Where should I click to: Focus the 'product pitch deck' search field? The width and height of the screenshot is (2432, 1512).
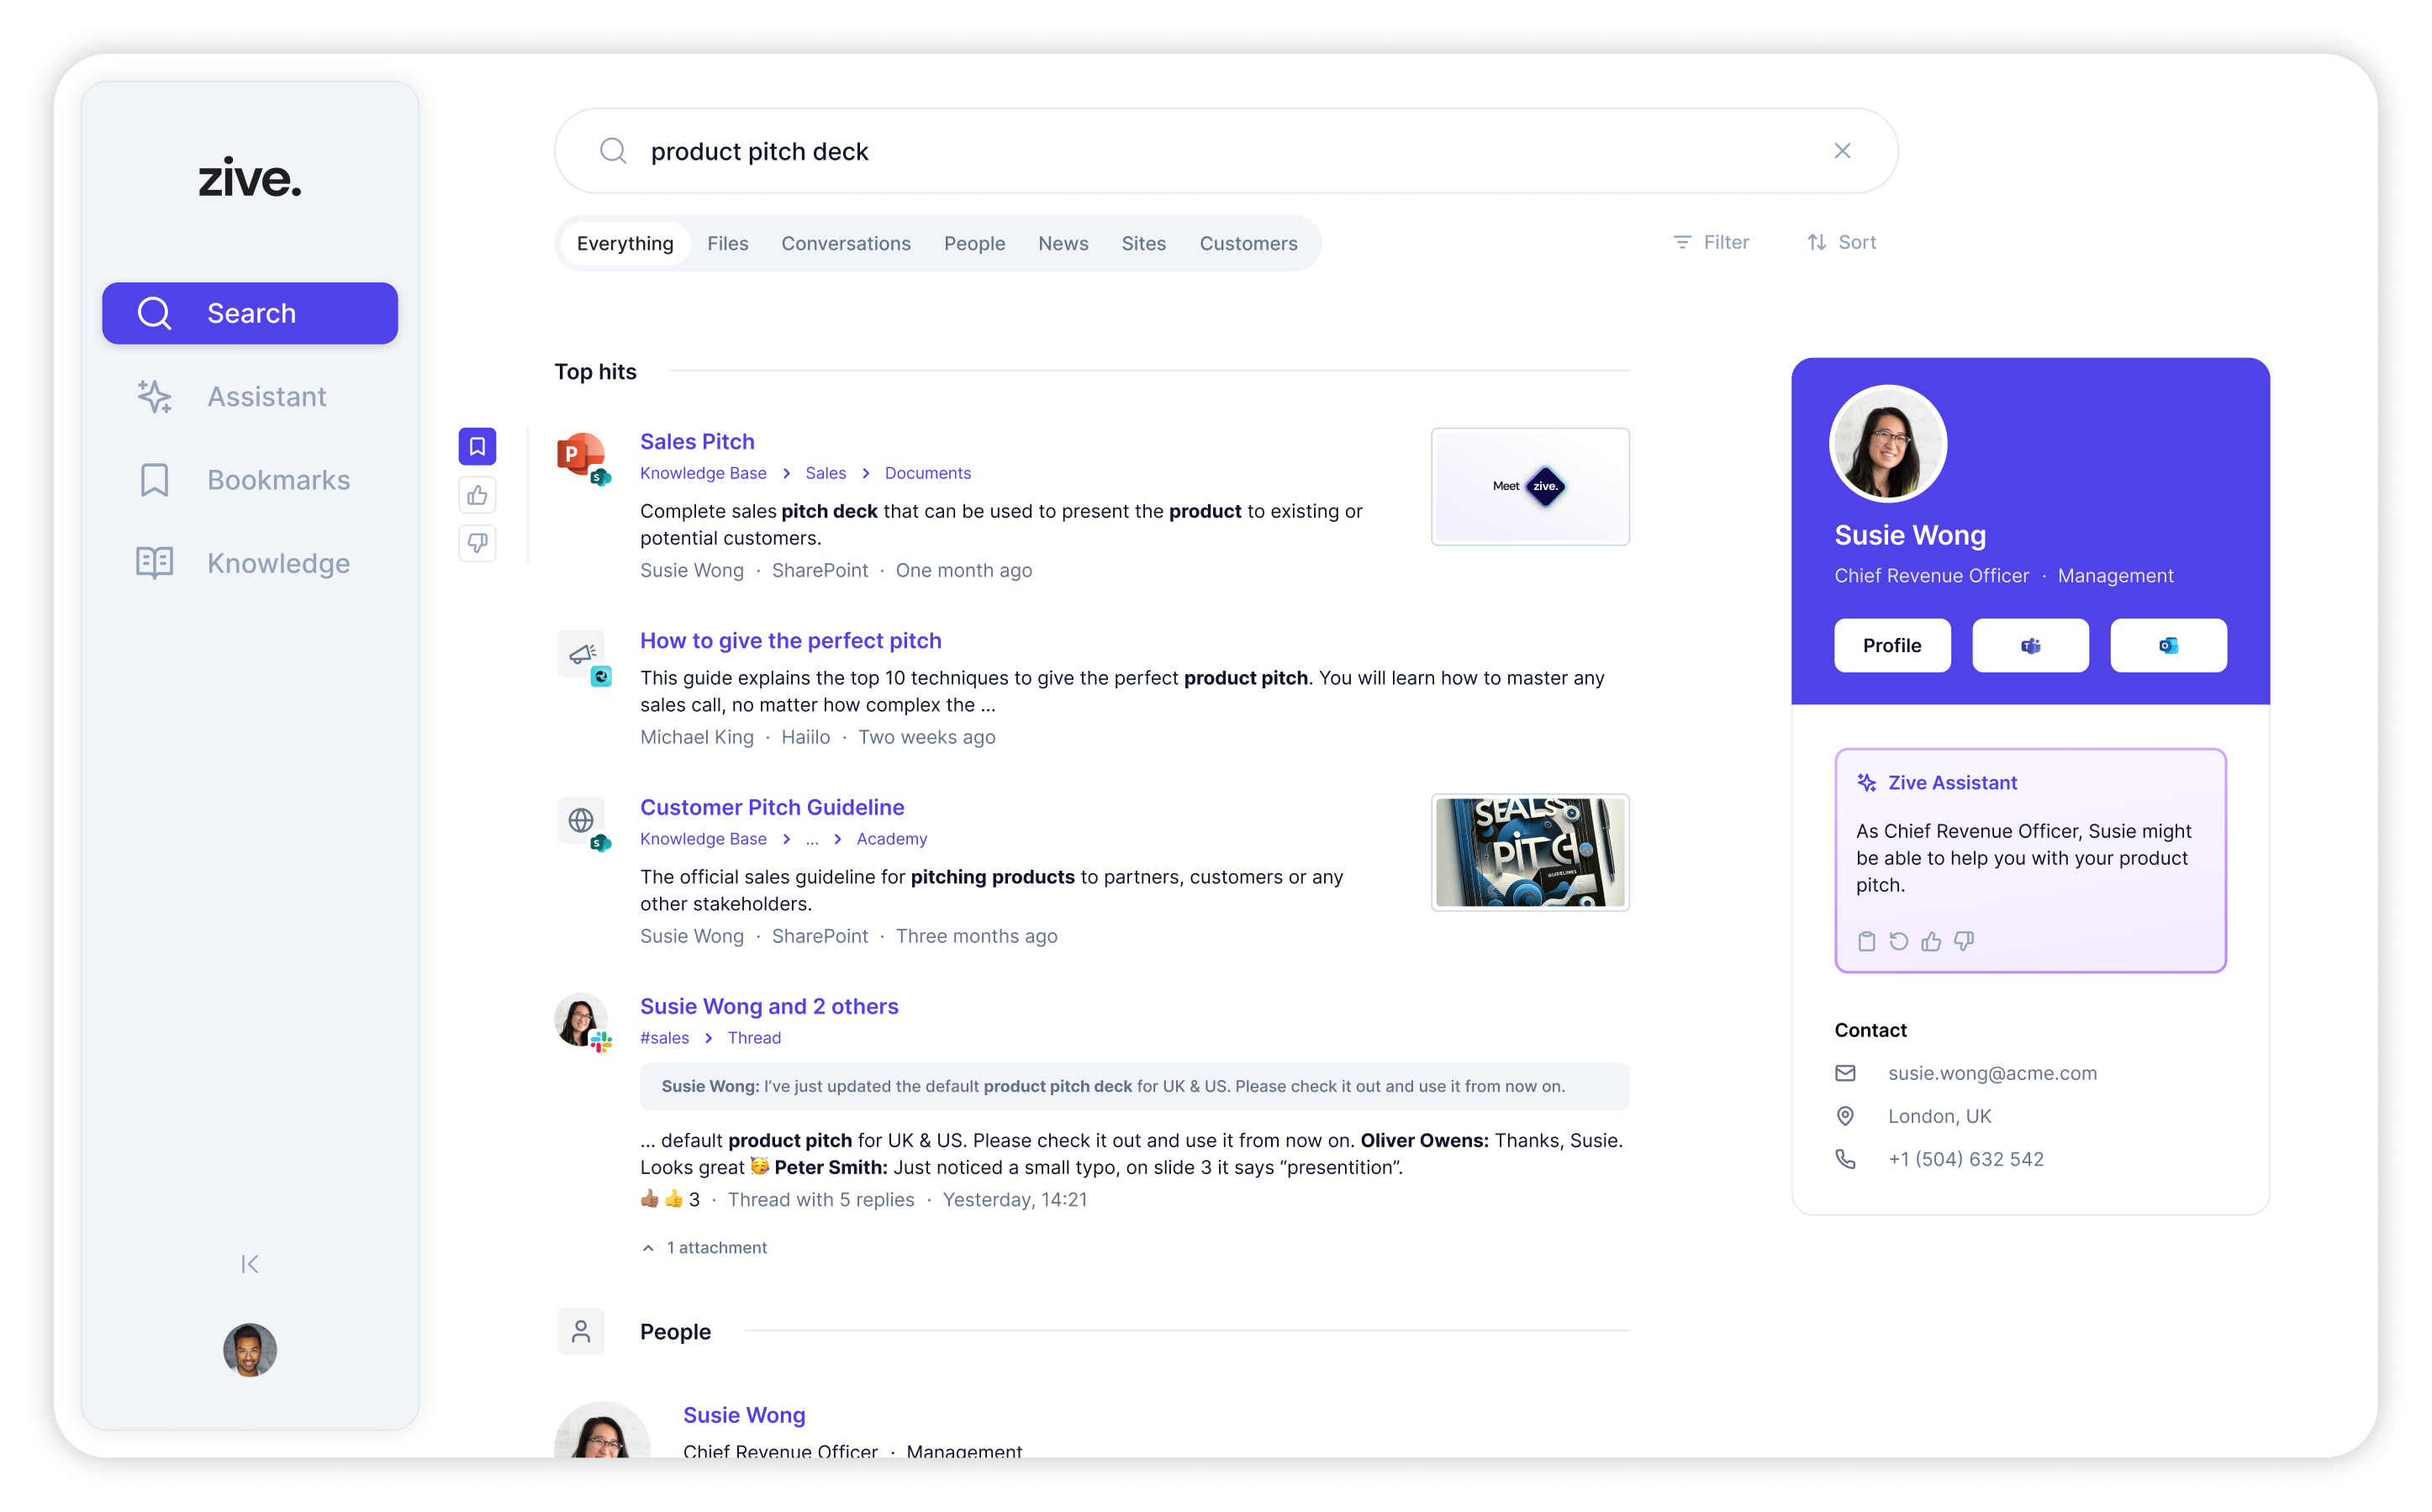tap(1226, 151)
